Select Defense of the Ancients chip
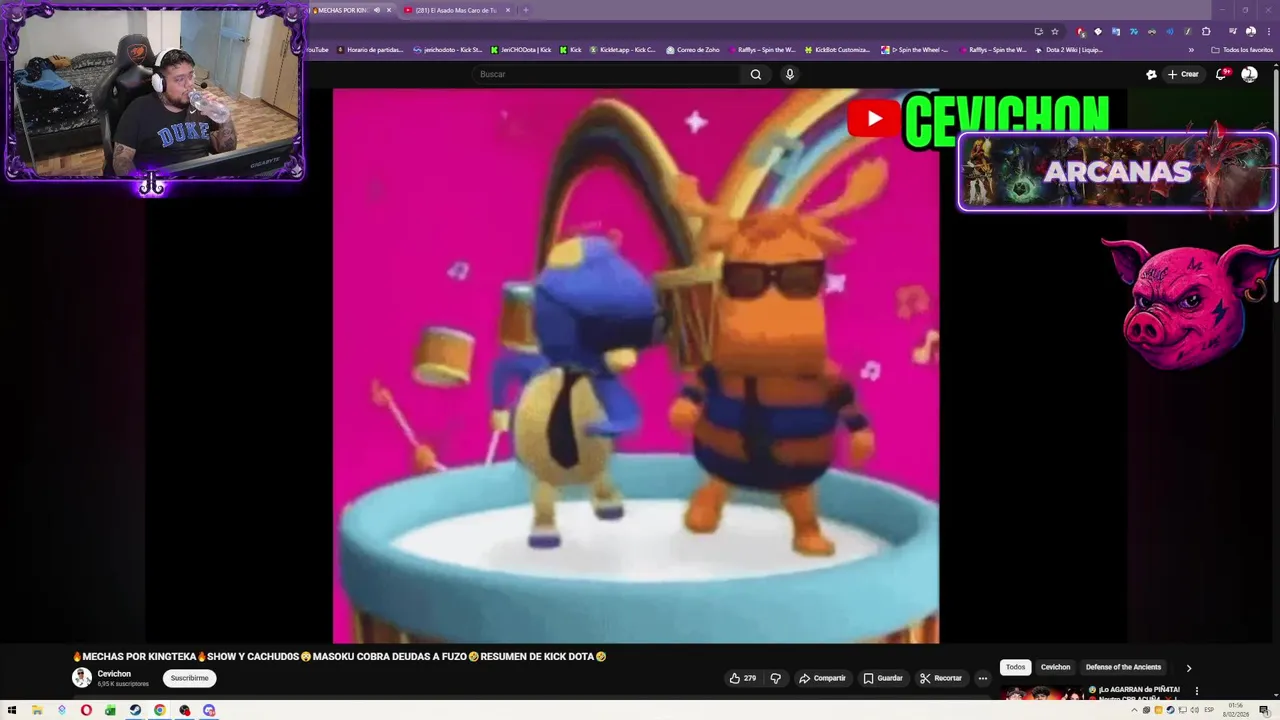The image size is (1280, 720). tap(1123, 667)
